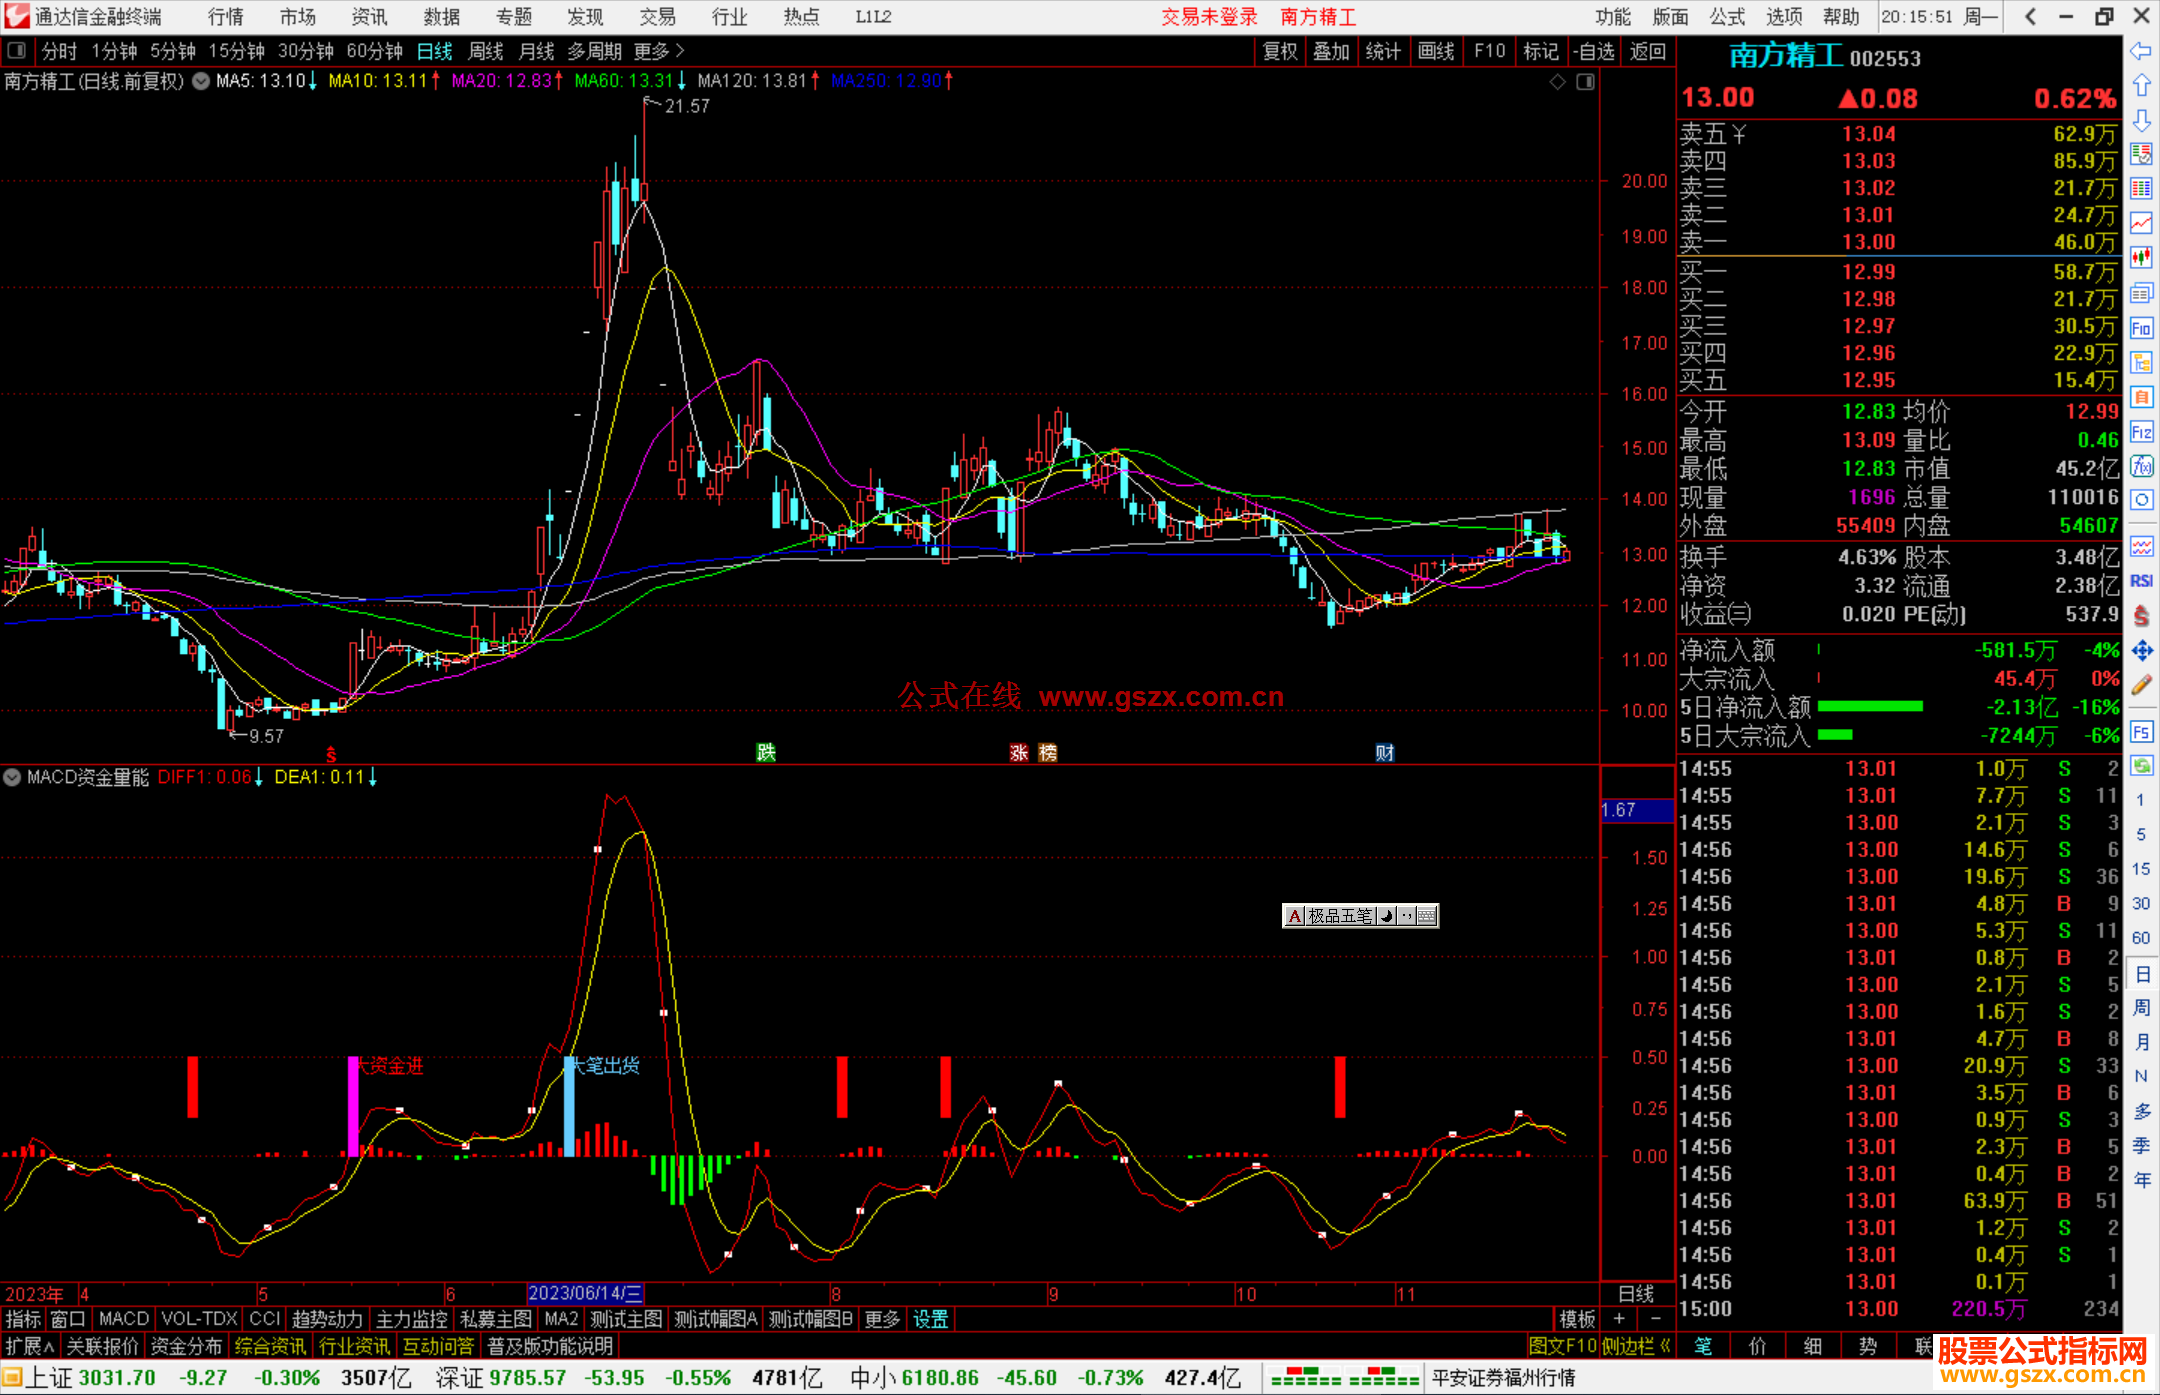Click the f(x) formula icon in sidebar
Viewport: 2160px width, 1395px height.
[x=2141, y=466]
